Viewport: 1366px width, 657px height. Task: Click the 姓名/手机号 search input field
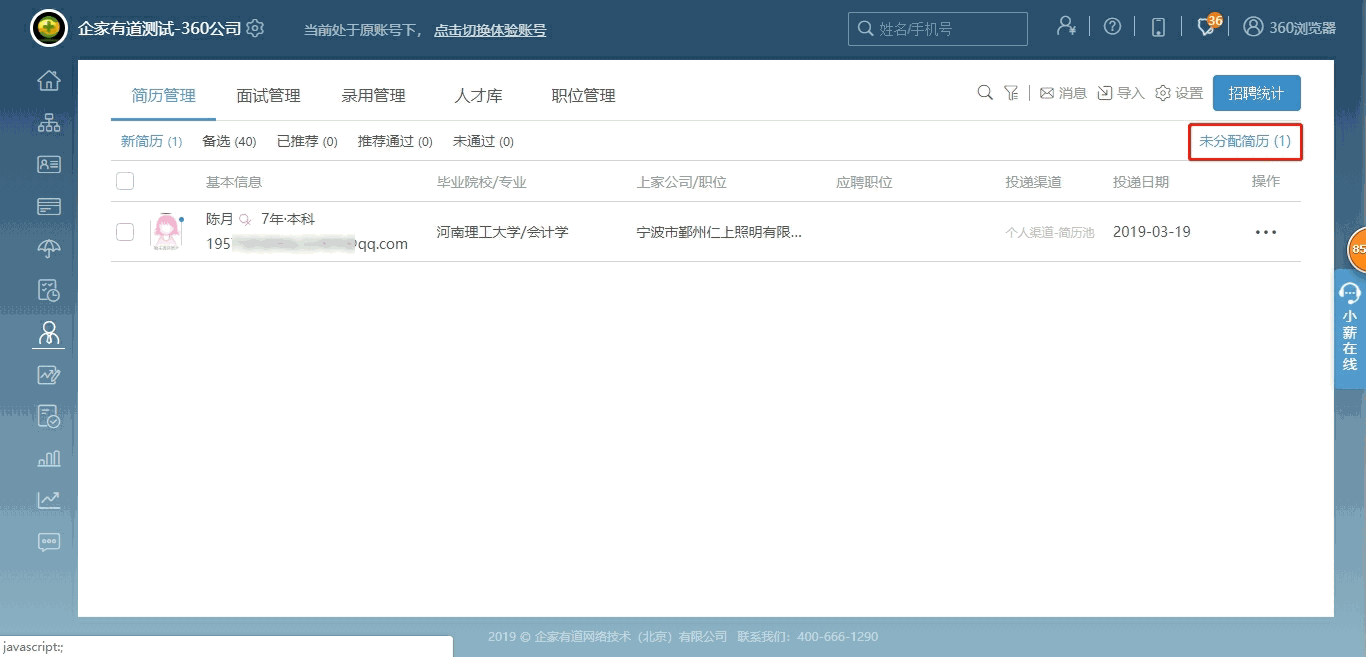coord(945,29)
